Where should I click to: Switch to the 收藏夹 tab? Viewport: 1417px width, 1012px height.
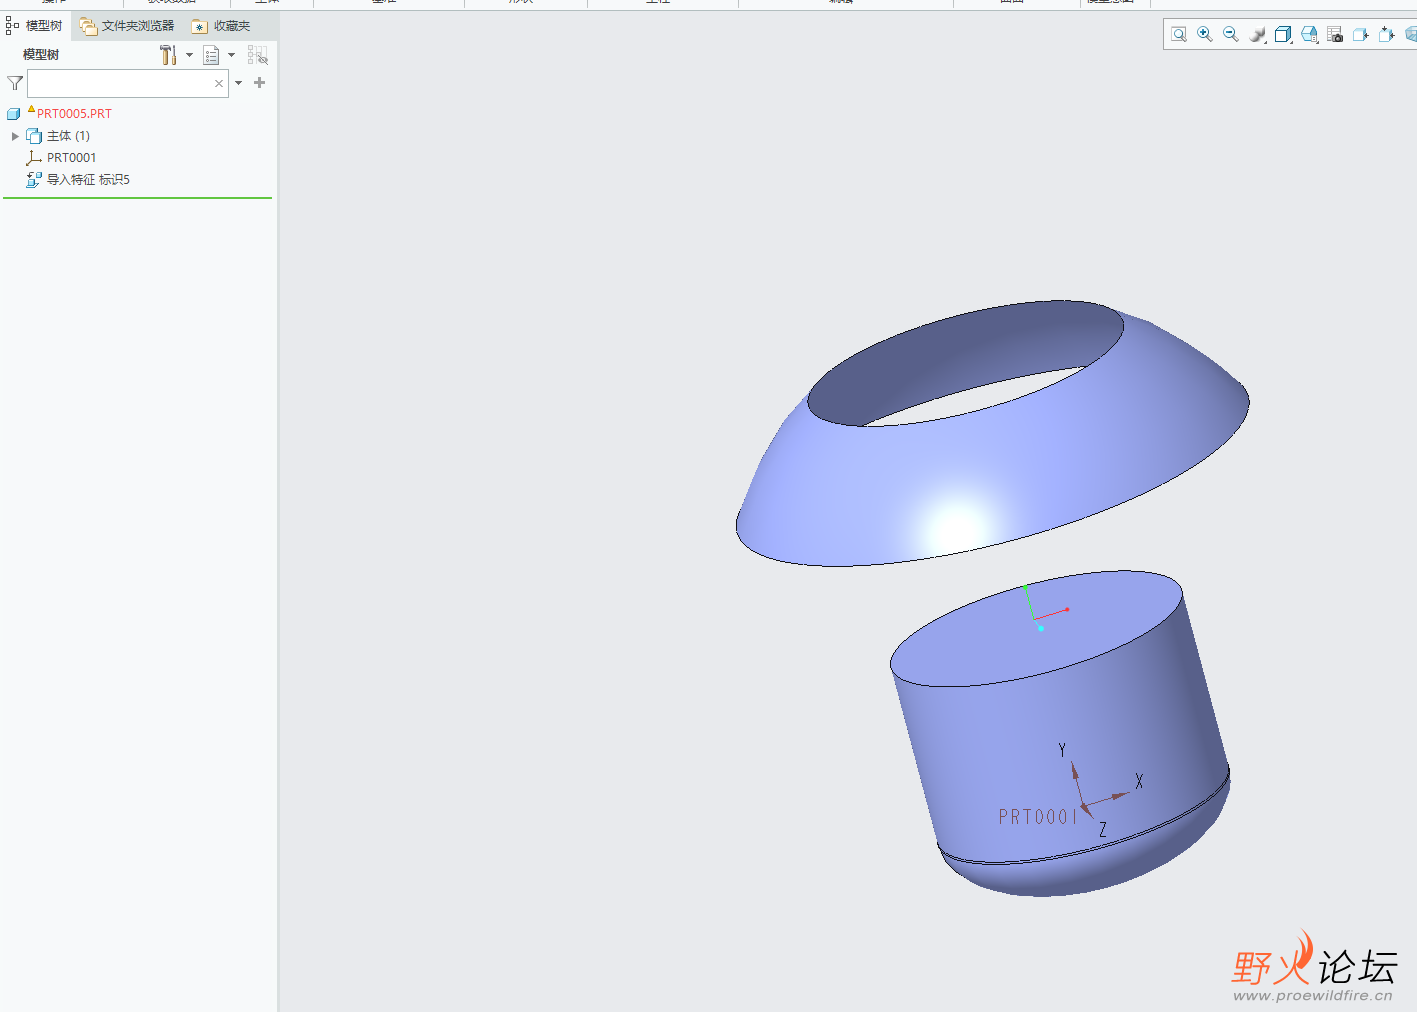click(221, 26)
